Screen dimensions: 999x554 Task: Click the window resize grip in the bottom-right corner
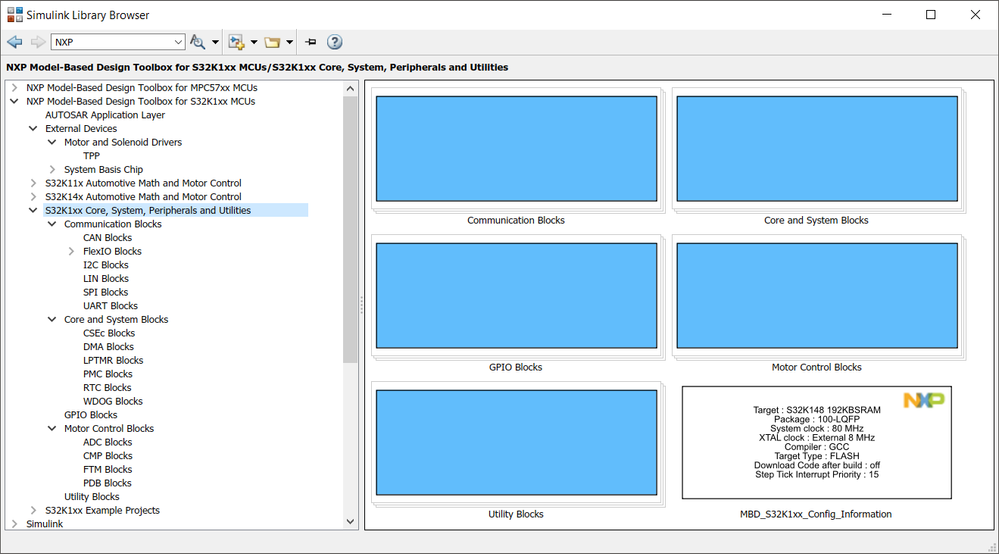tap(992, 547)
